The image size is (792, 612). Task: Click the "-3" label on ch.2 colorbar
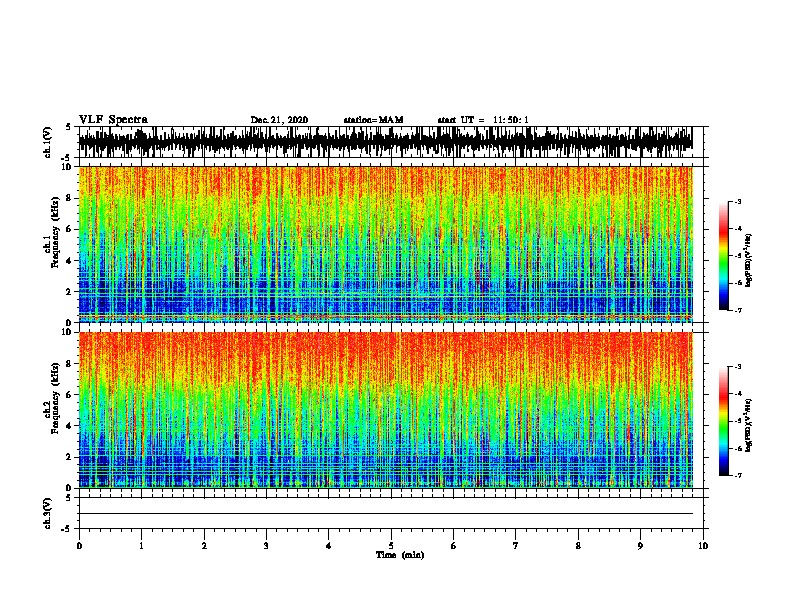pyautogui.click(x=738, y=367)
